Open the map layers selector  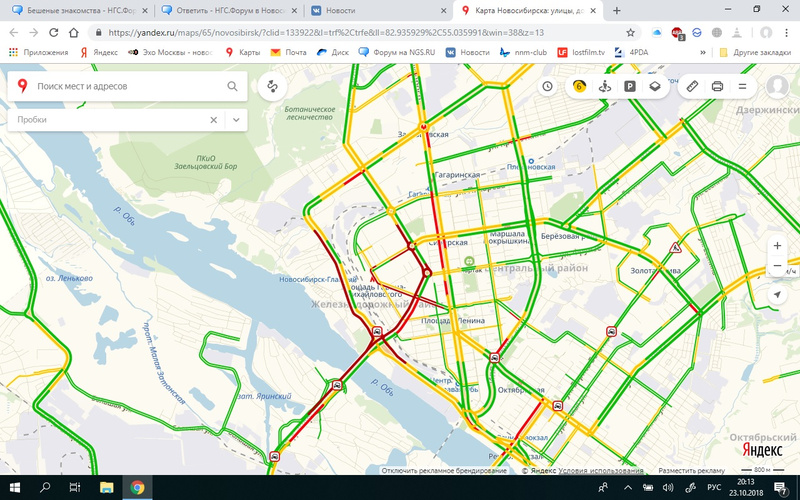click(x=655, y=86)
